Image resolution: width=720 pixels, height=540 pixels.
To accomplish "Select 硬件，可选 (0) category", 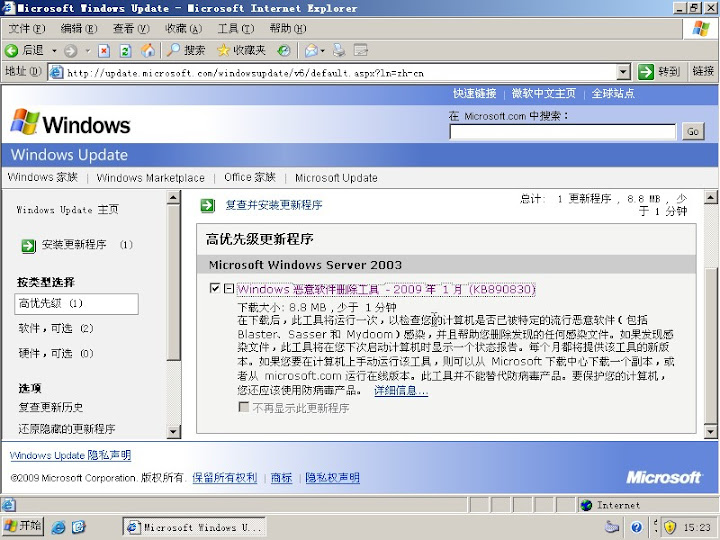I will pos(56,353).
